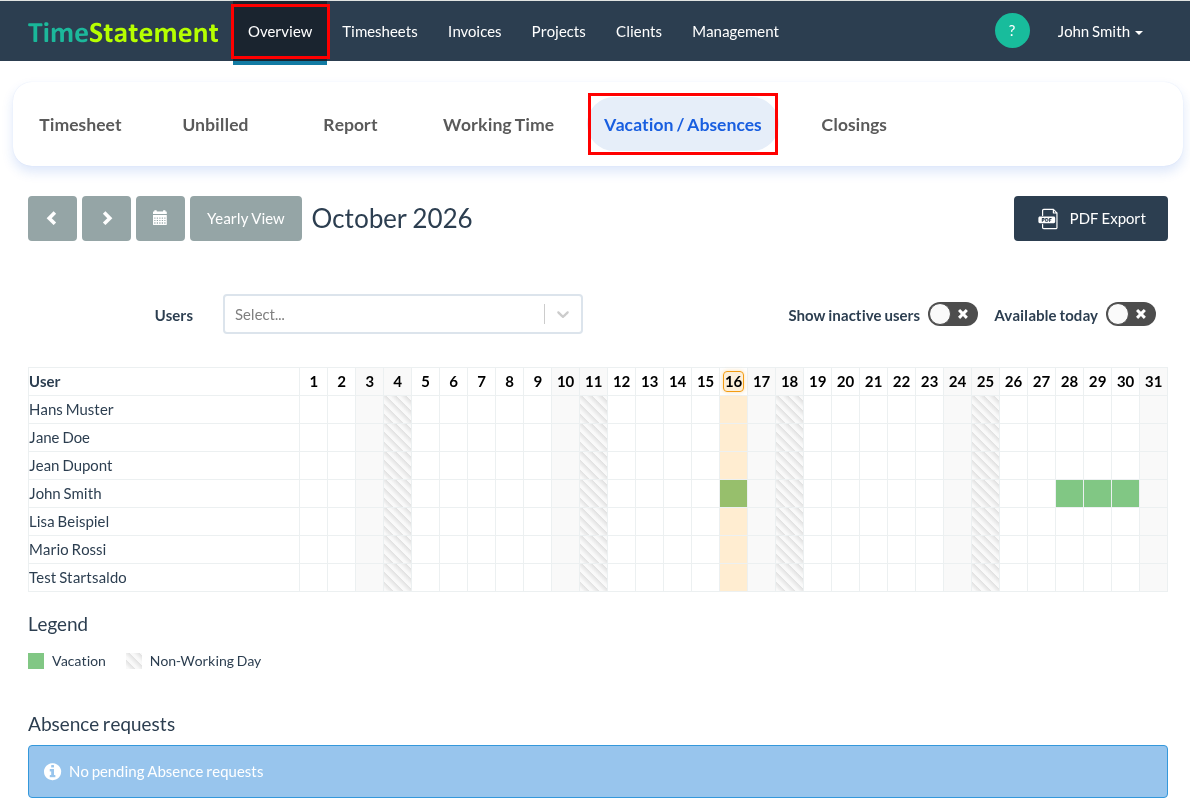The height and width of the screenshot is (804, 1190).
Task: Toggle the Available today switch
Action: 1131,314
